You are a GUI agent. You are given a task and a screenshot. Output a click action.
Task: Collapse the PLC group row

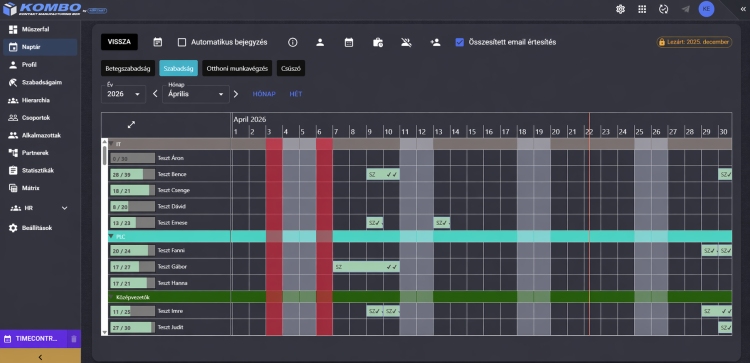[111, 236]
